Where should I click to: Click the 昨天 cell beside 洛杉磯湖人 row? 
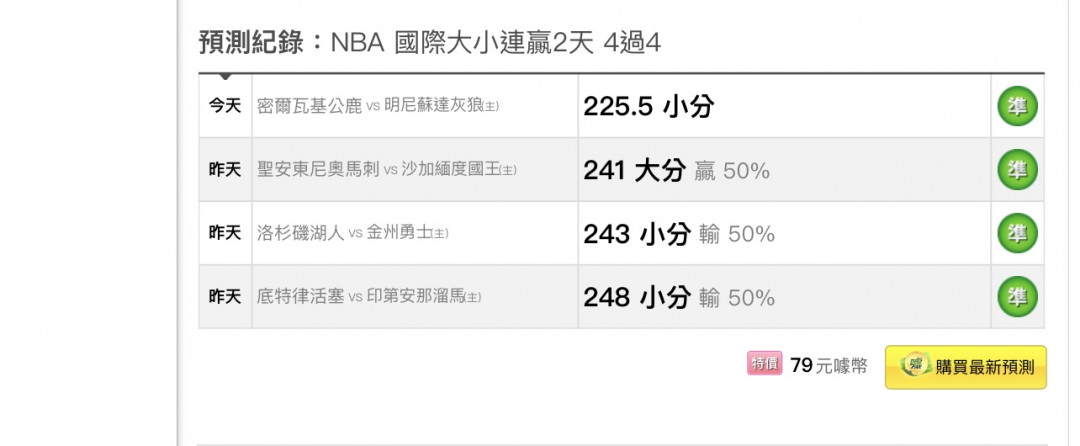[x=225, y=233]
